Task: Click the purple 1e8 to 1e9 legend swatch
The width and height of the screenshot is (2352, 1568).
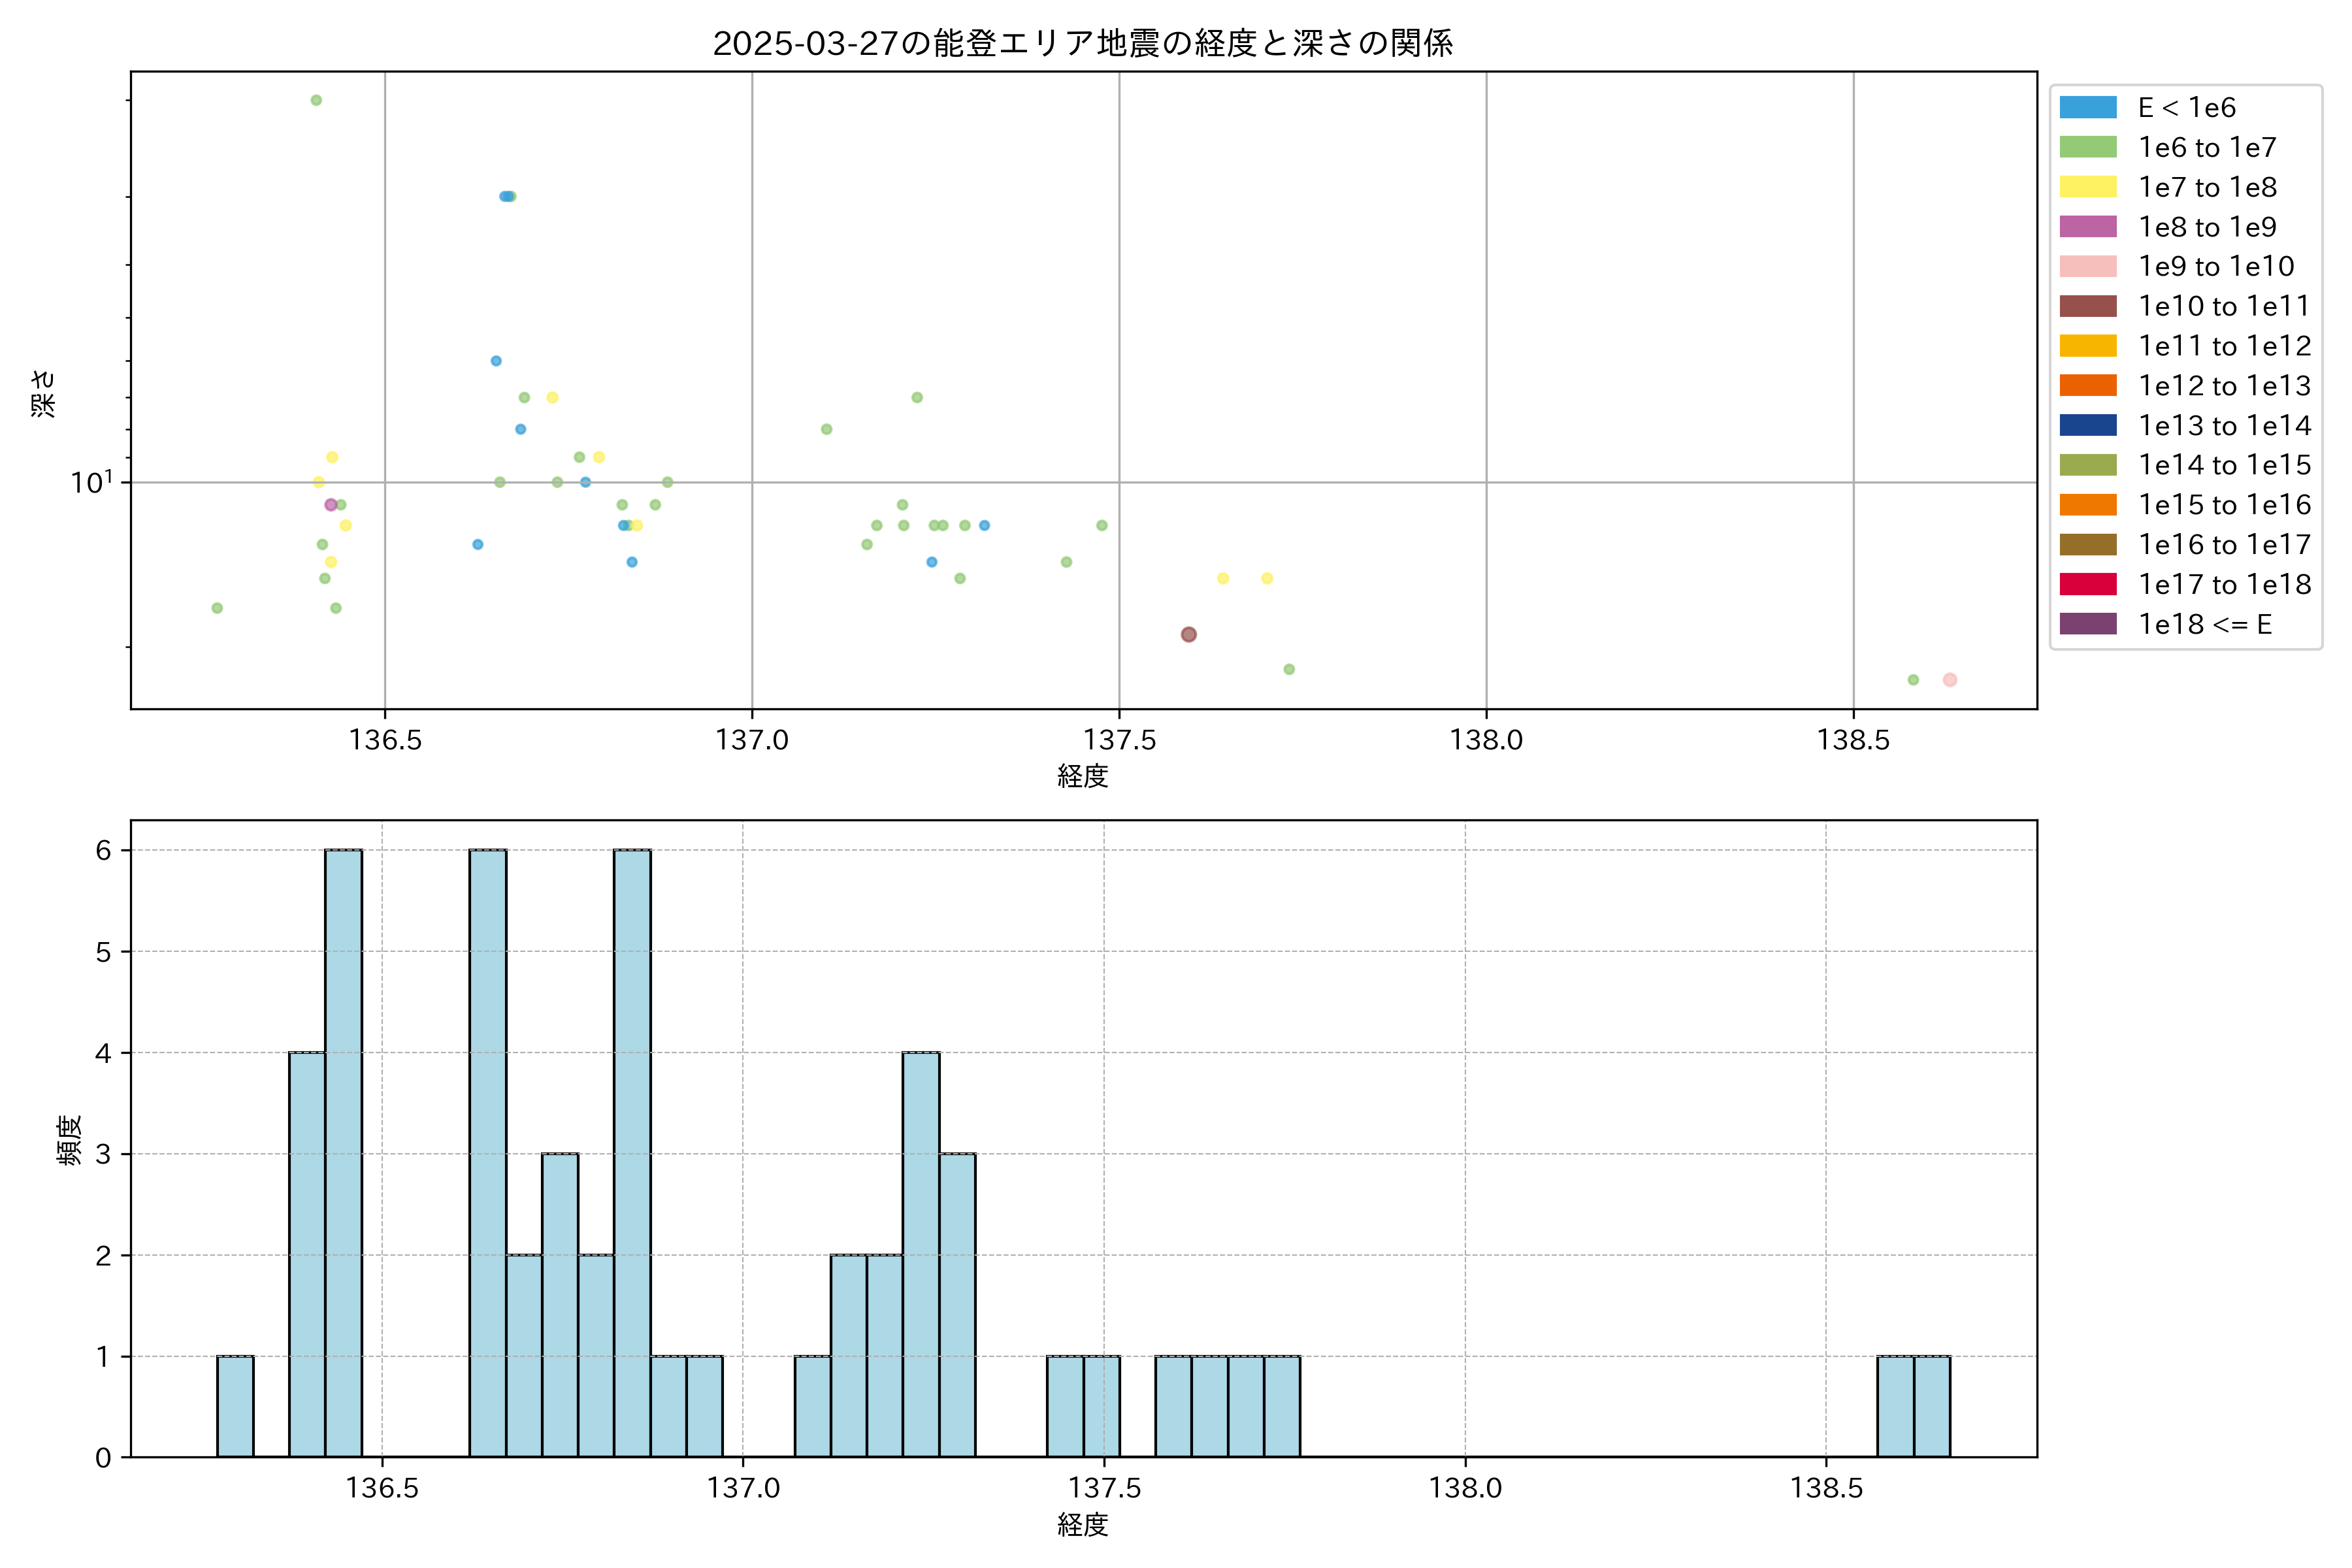Action: coord(2087,227)
